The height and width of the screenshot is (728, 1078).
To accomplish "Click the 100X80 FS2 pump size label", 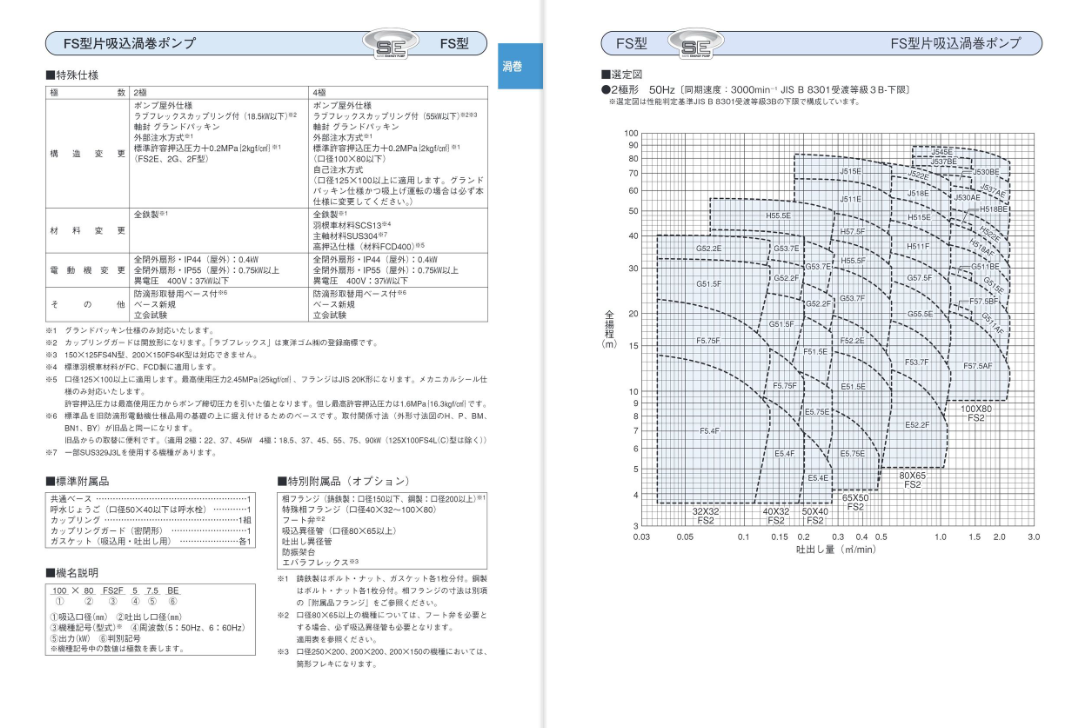I will click(976, 413).
